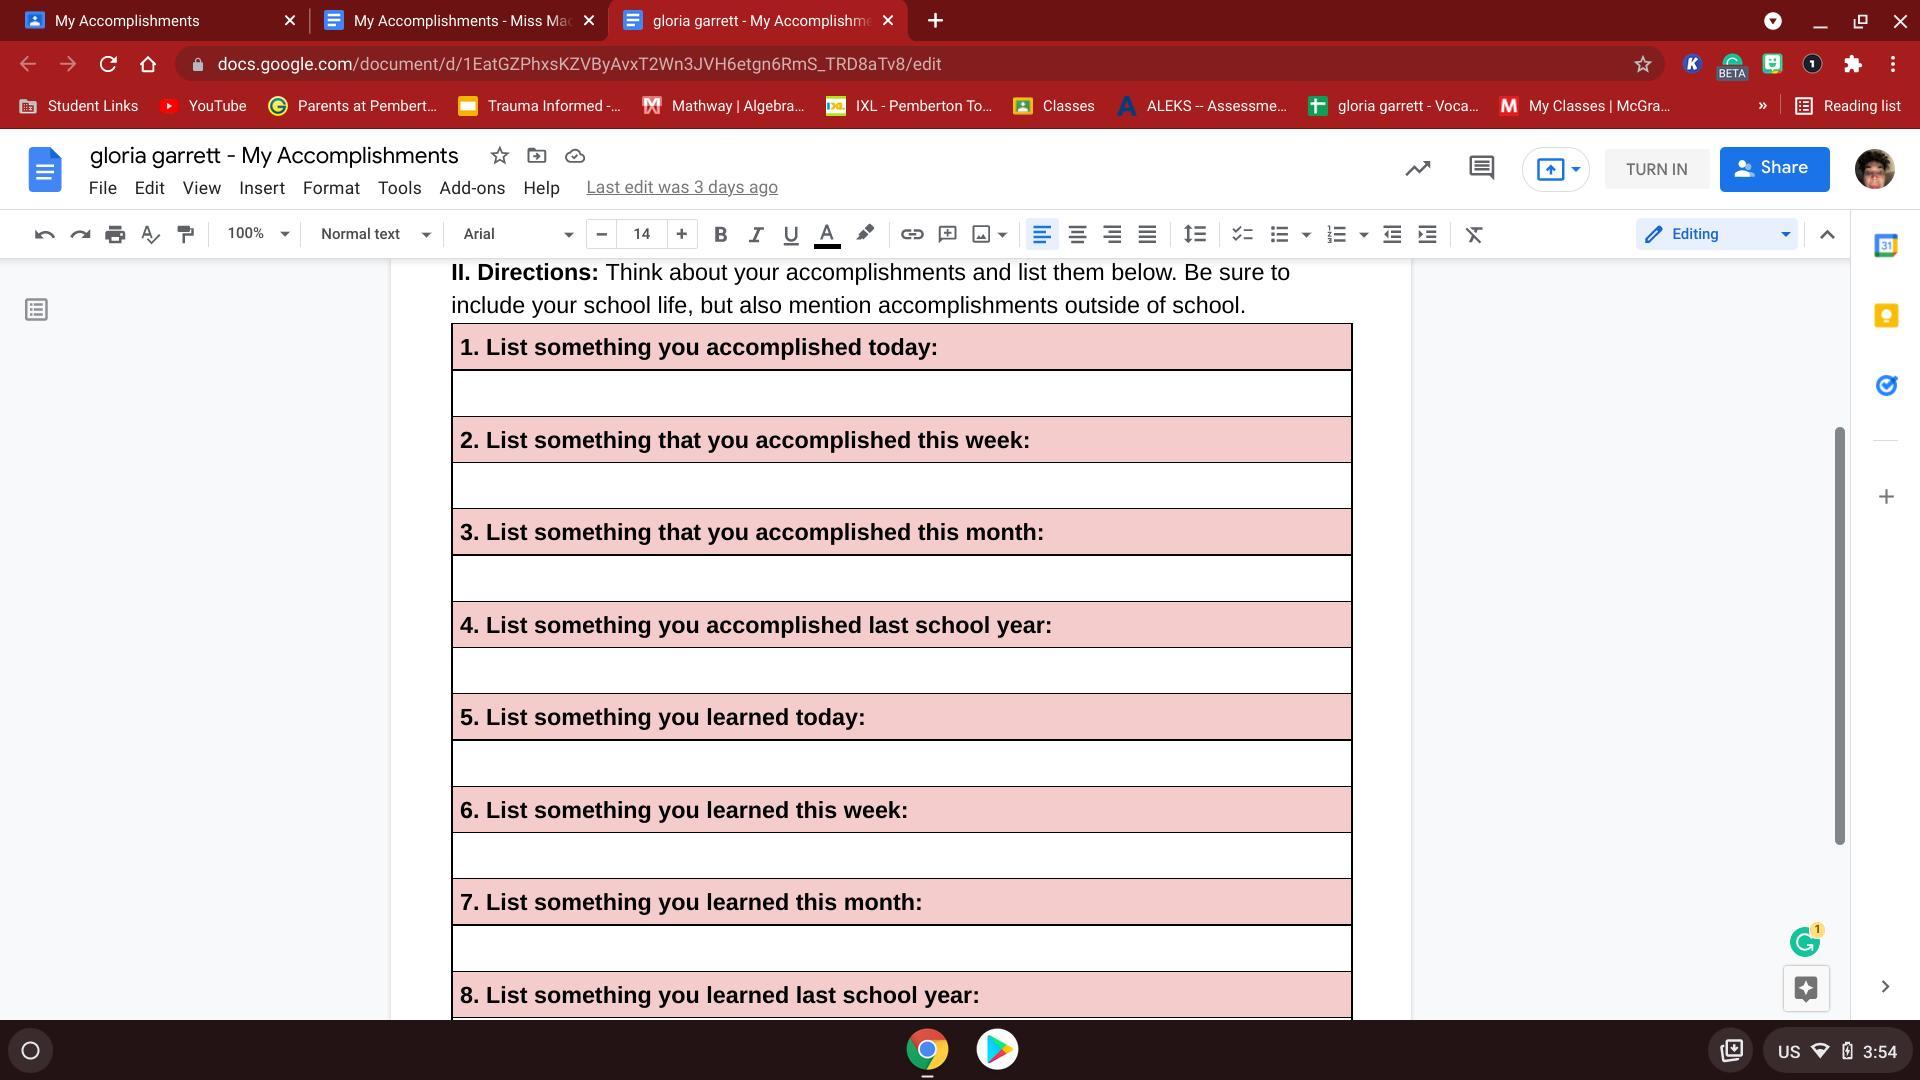Click the empty answer cell under question 1

click(901, 393)
